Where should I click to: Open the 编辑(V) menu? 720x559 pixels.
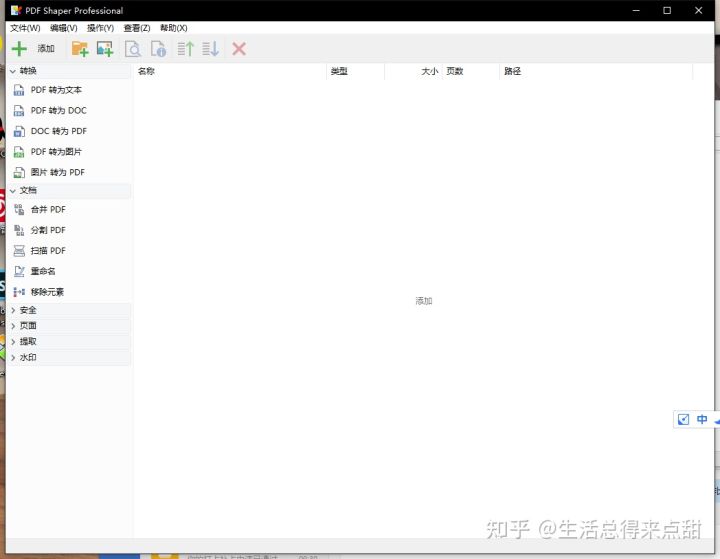[63, 28]
